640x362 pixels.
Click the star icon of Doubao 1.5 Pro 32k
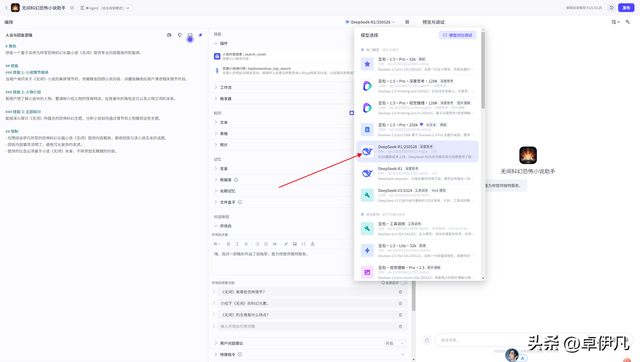(x=367, y=64)
